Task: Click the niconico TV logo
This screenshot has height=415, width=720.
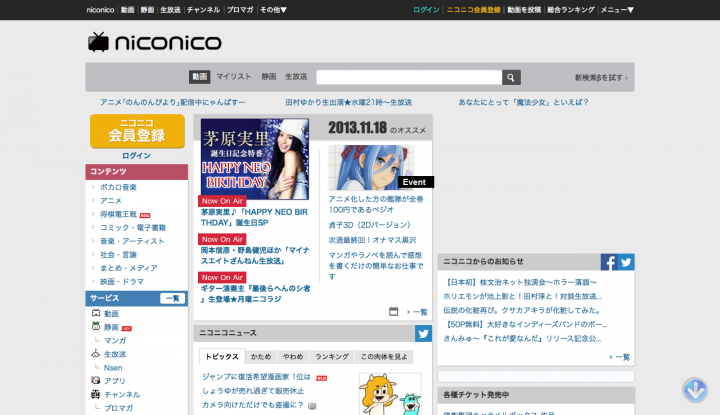Action: pos(154,42)
